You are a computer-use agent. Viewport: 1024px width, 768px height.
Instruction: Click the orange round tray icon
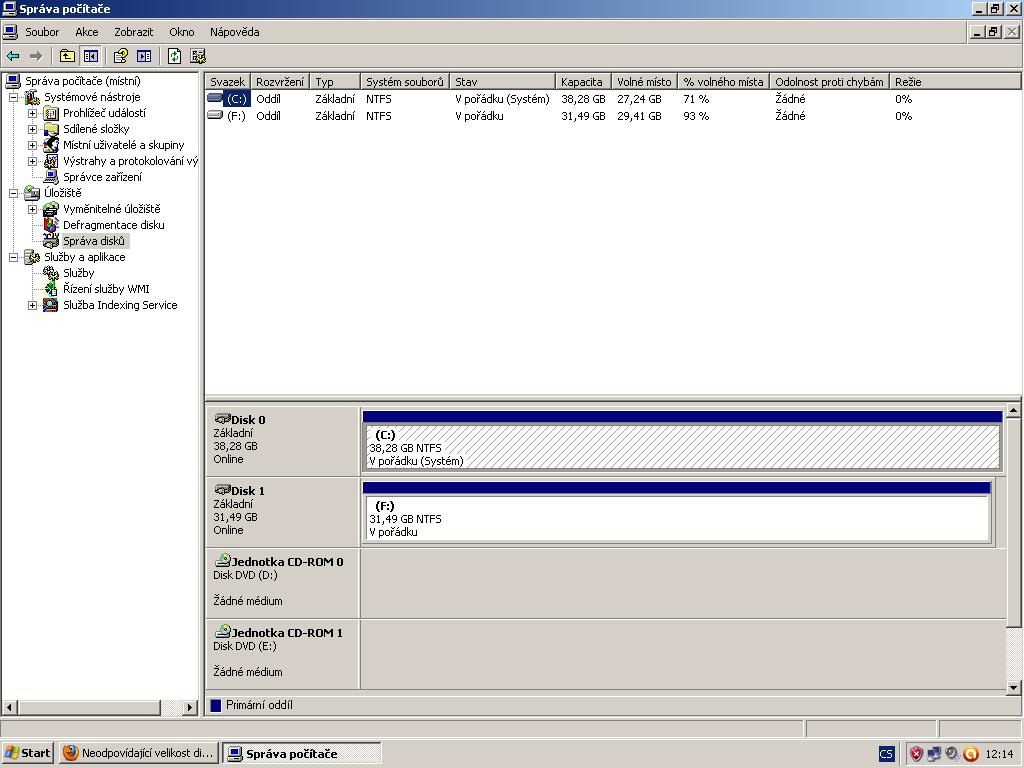click(x=970, y=754)
